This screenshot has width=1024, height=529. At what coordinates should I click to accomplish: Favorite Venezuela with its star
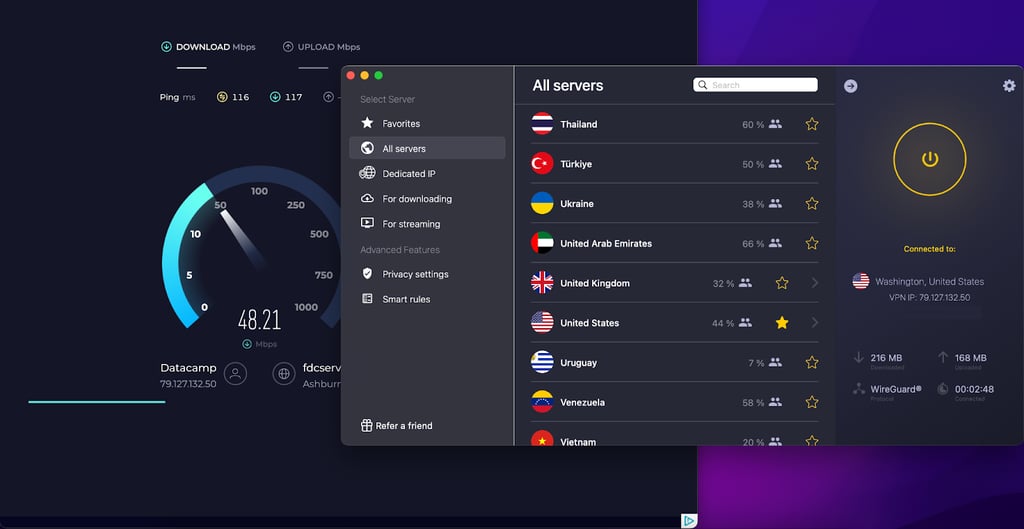(x=812, y=402)
